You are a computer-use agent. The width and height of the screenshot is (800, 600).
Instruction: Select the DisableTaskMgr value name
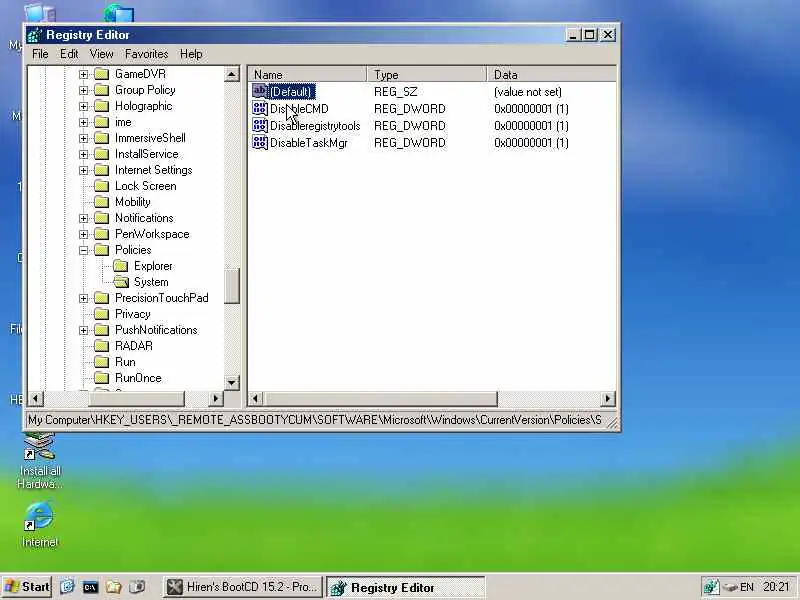[x=309, y=143]
